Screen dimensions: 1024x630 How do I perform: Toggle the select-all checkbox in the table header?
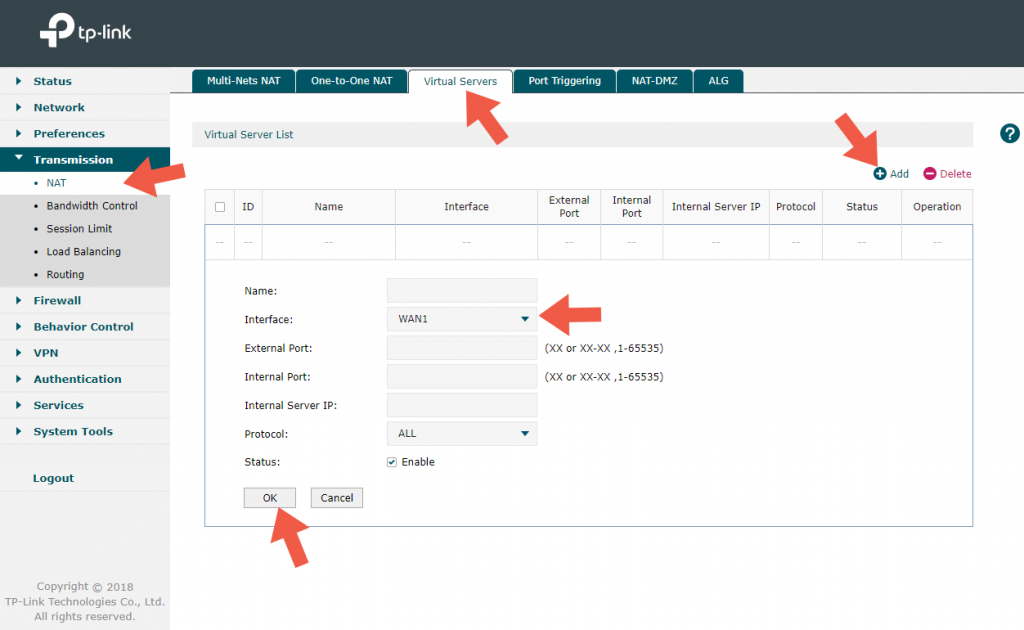click(x=221, y=206)
